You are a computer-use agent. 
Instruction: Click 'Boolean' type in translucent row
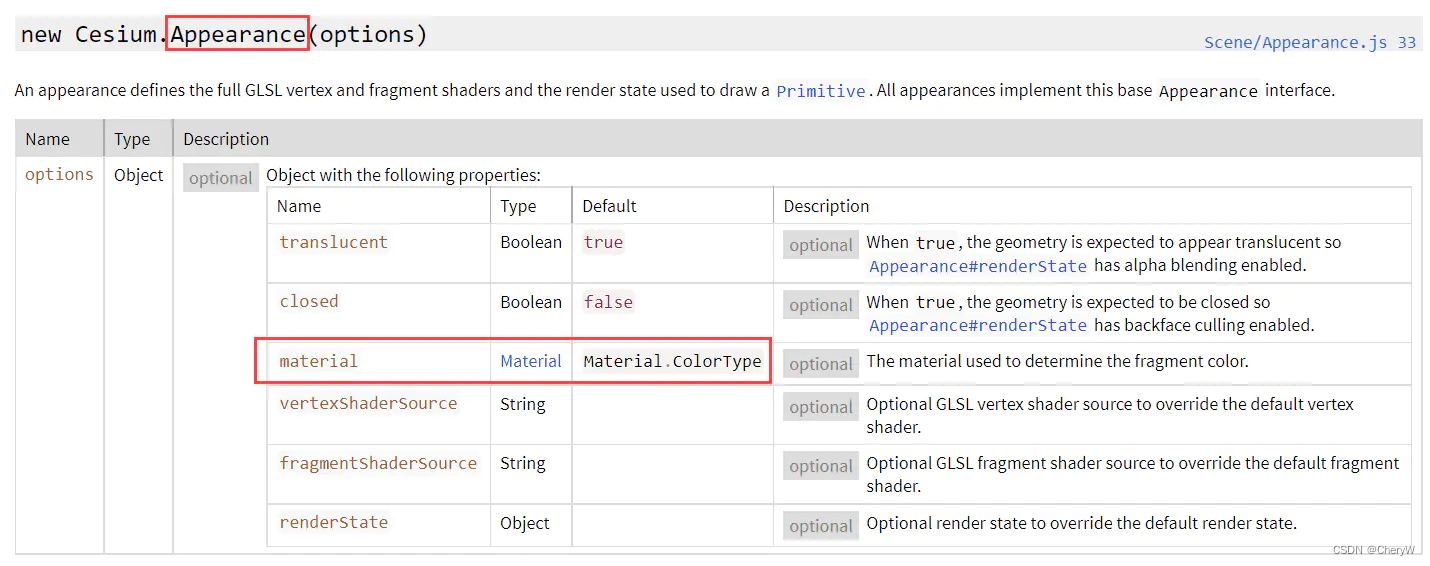(x=531, y=242)
